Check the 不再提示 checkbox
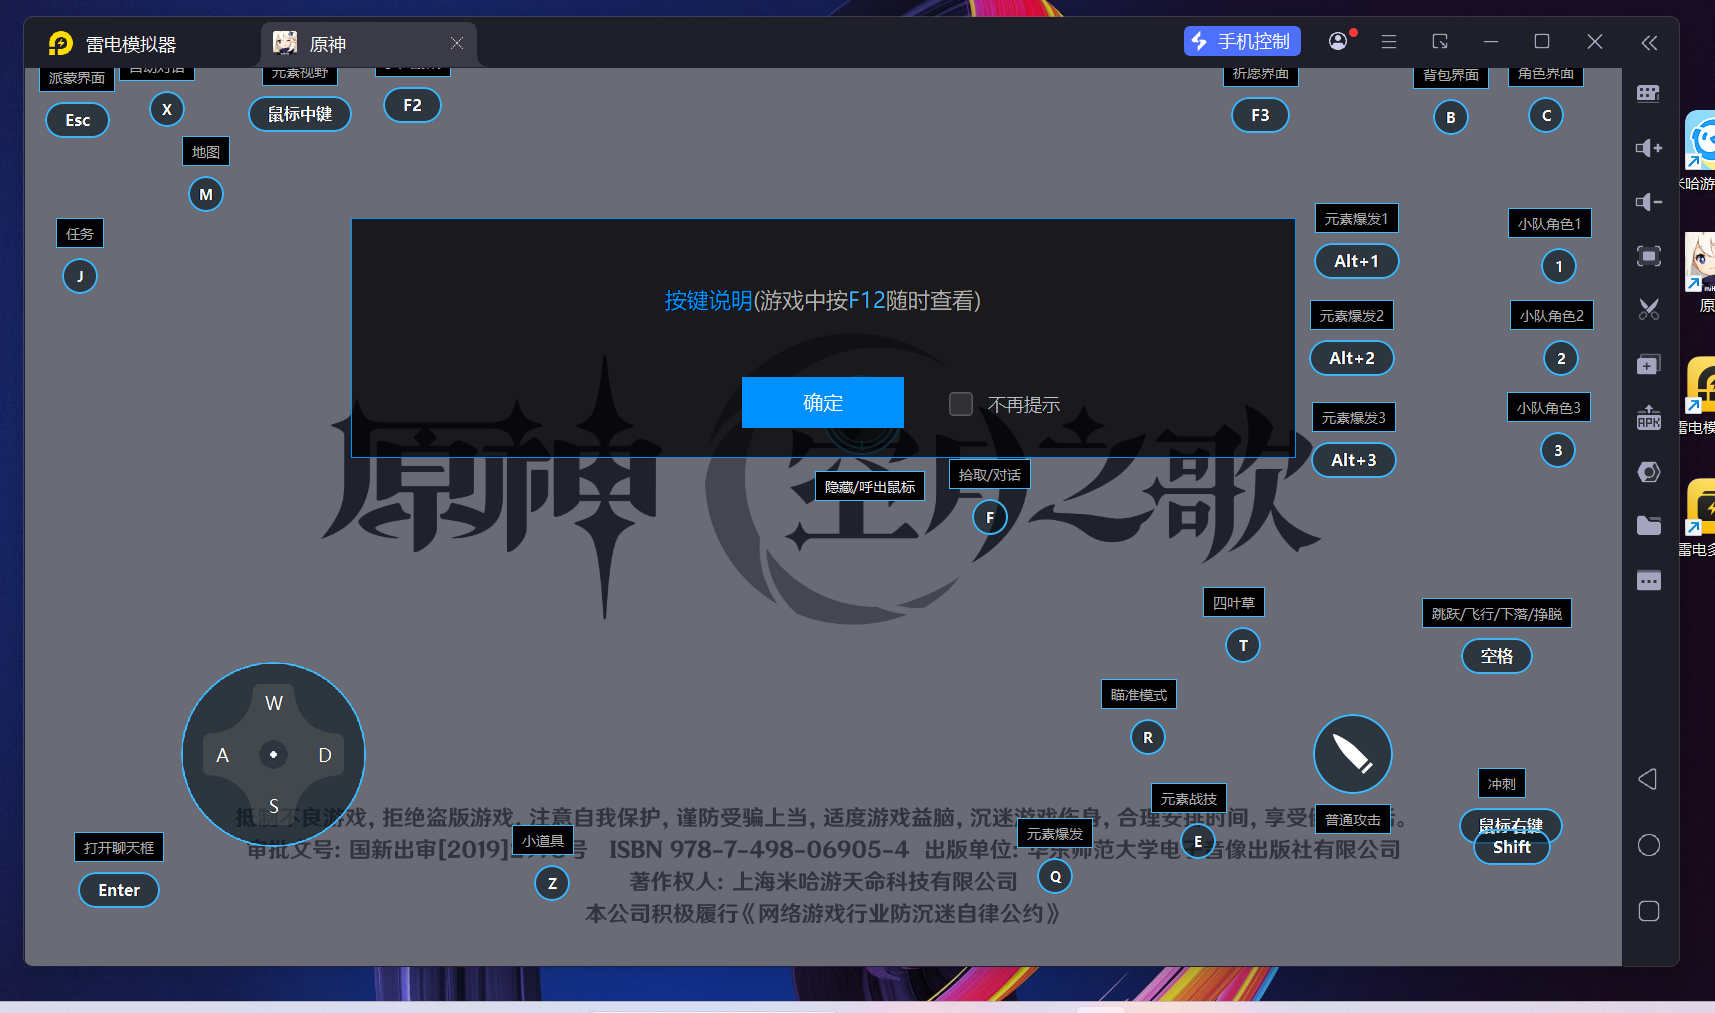Image resolution: width=1715 pixels, height=1013 pixels. pos(960,404)
